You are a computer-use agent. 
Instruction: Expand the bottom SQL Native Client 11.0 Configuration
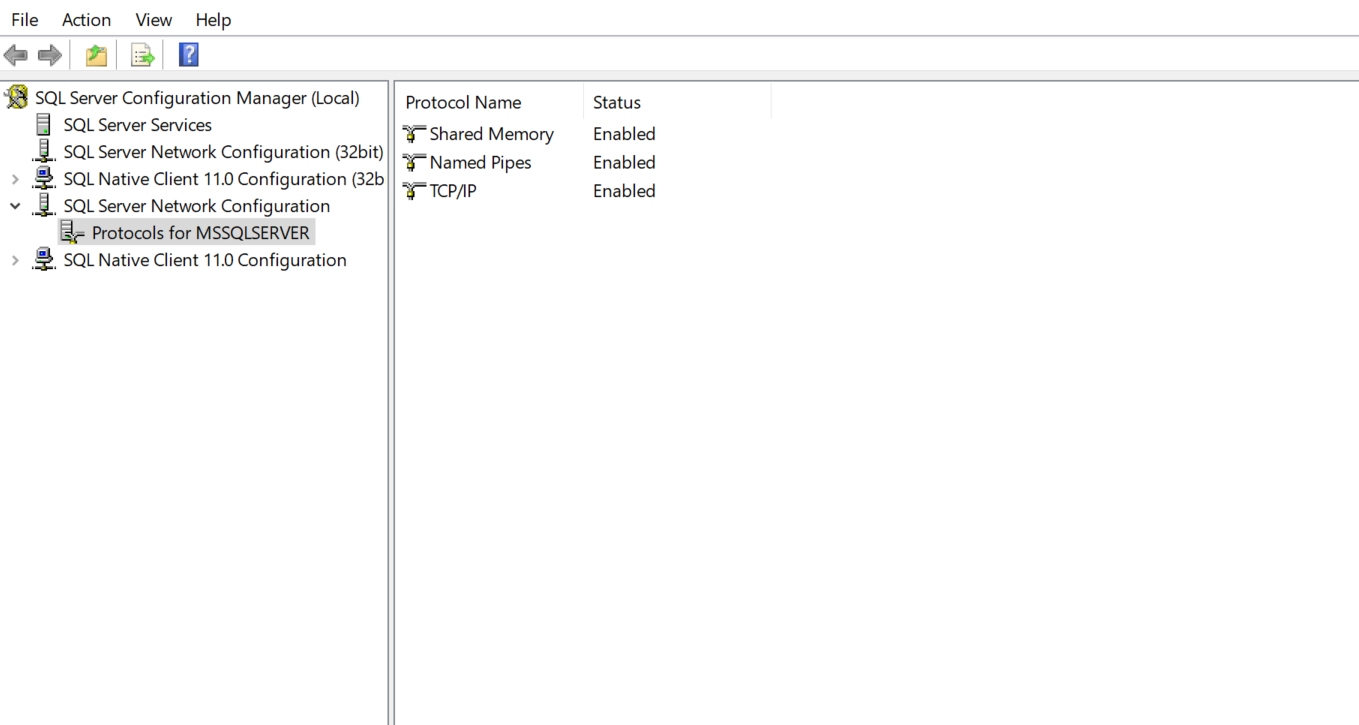(15, 261)
